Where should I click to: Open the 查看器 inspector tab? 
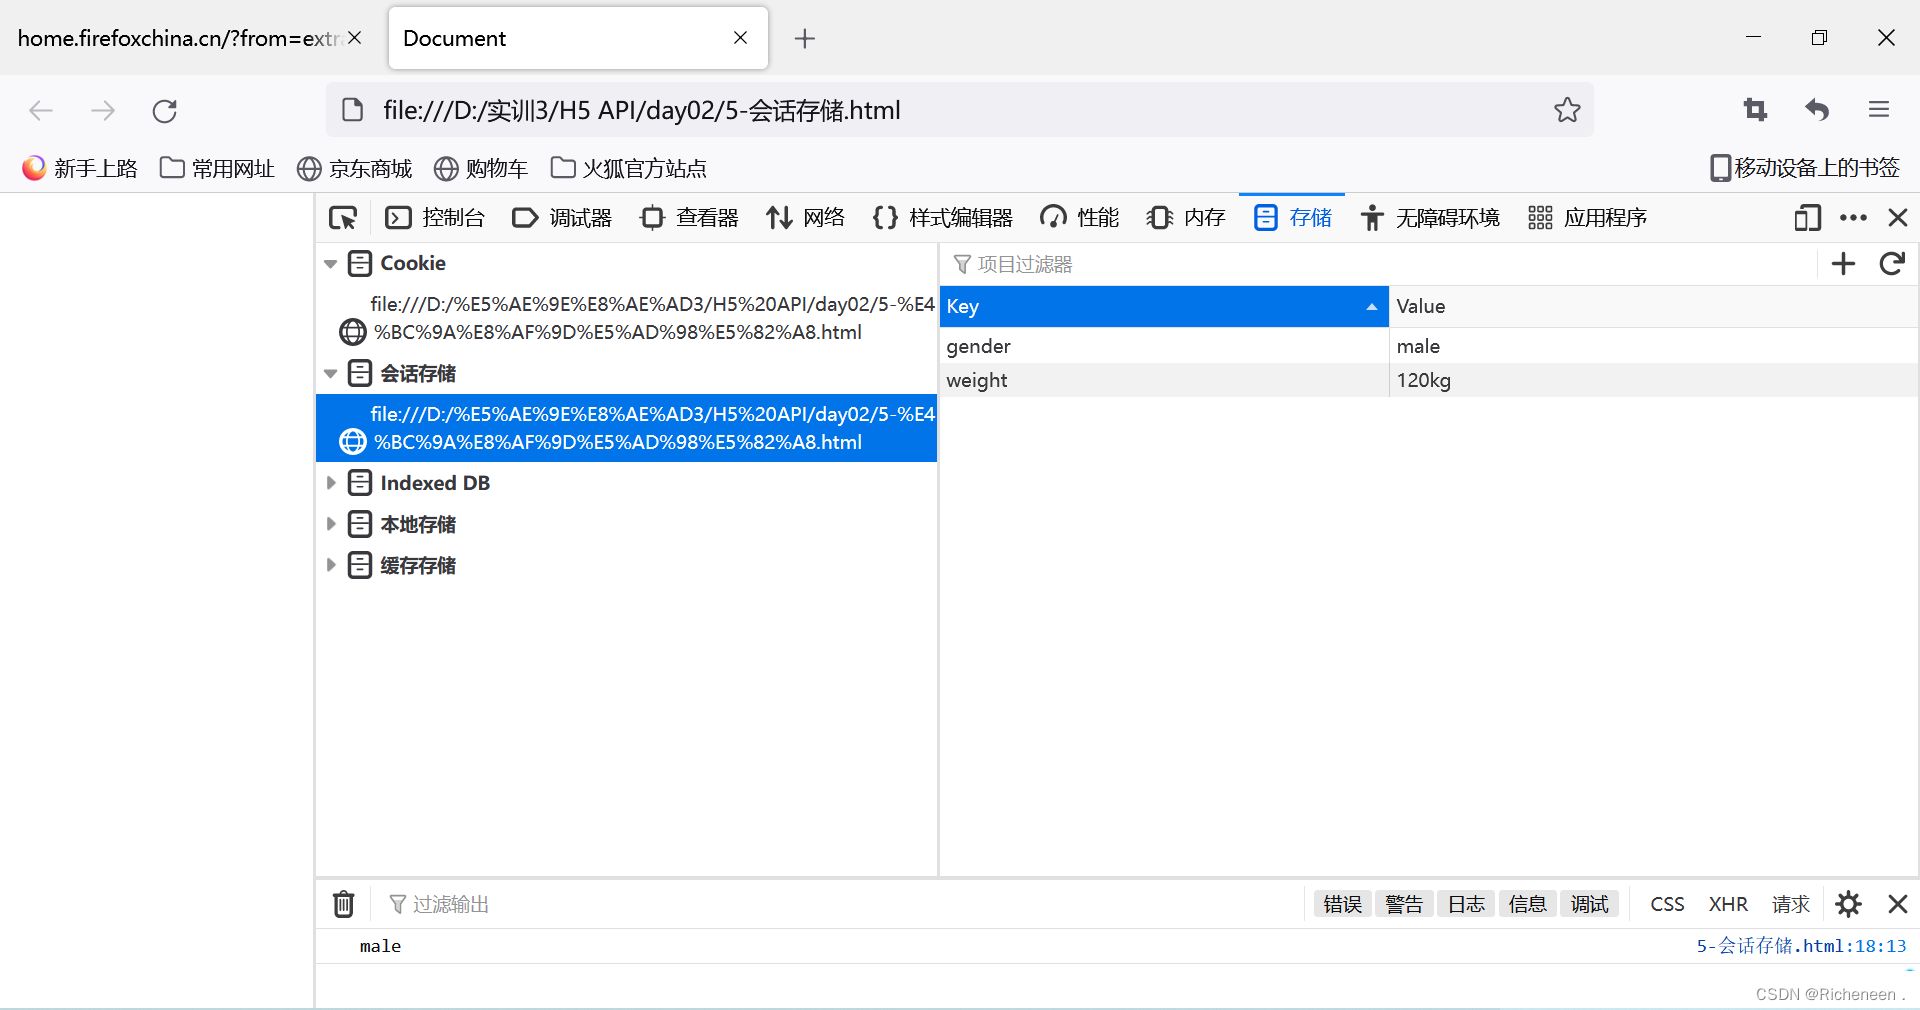689,218
